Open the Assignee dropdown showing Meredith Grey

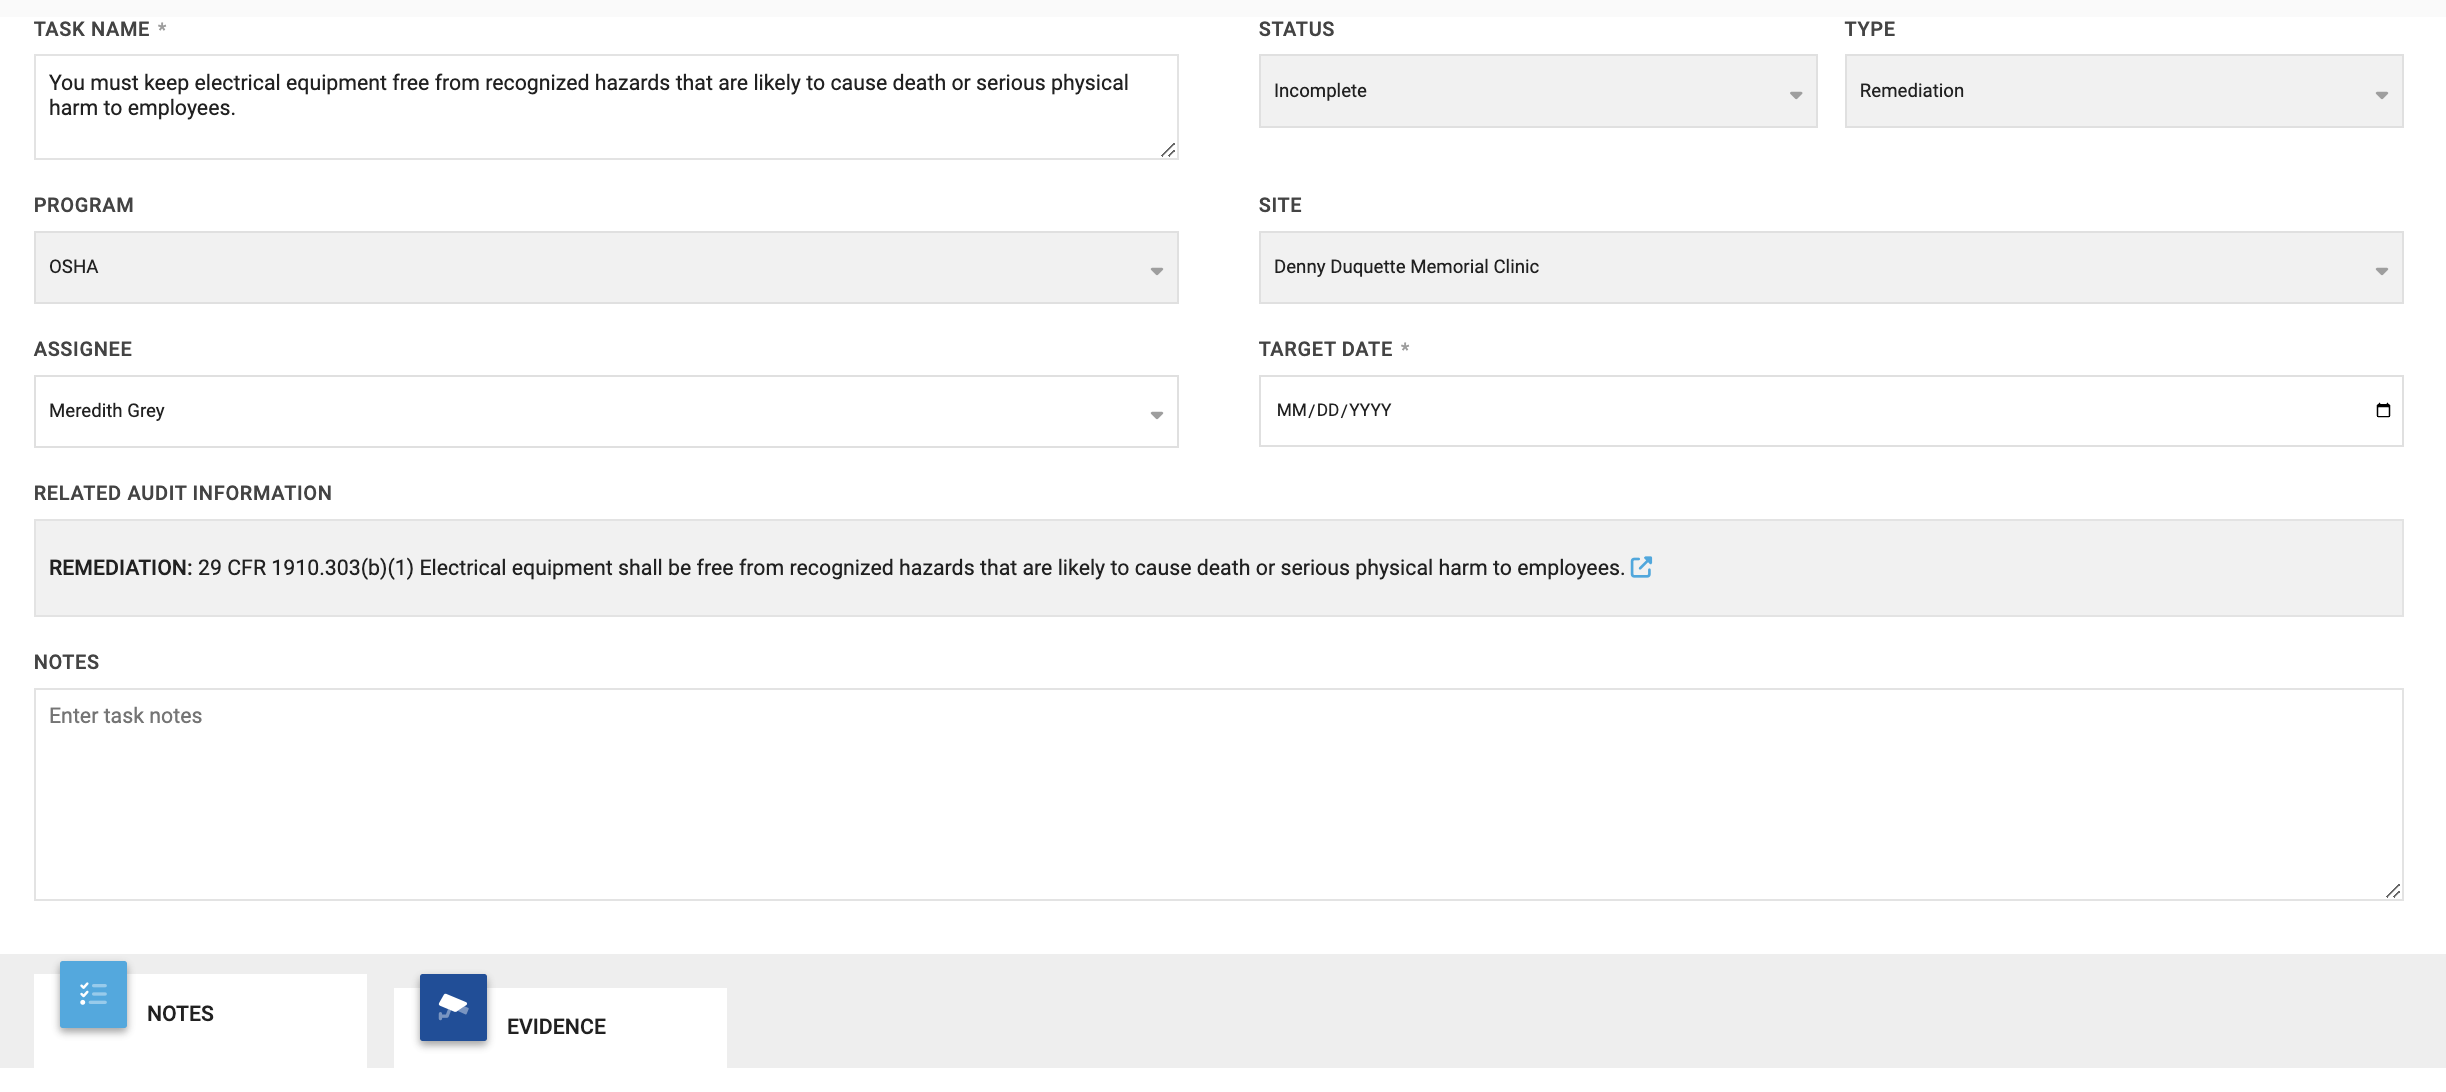(605, 411)
